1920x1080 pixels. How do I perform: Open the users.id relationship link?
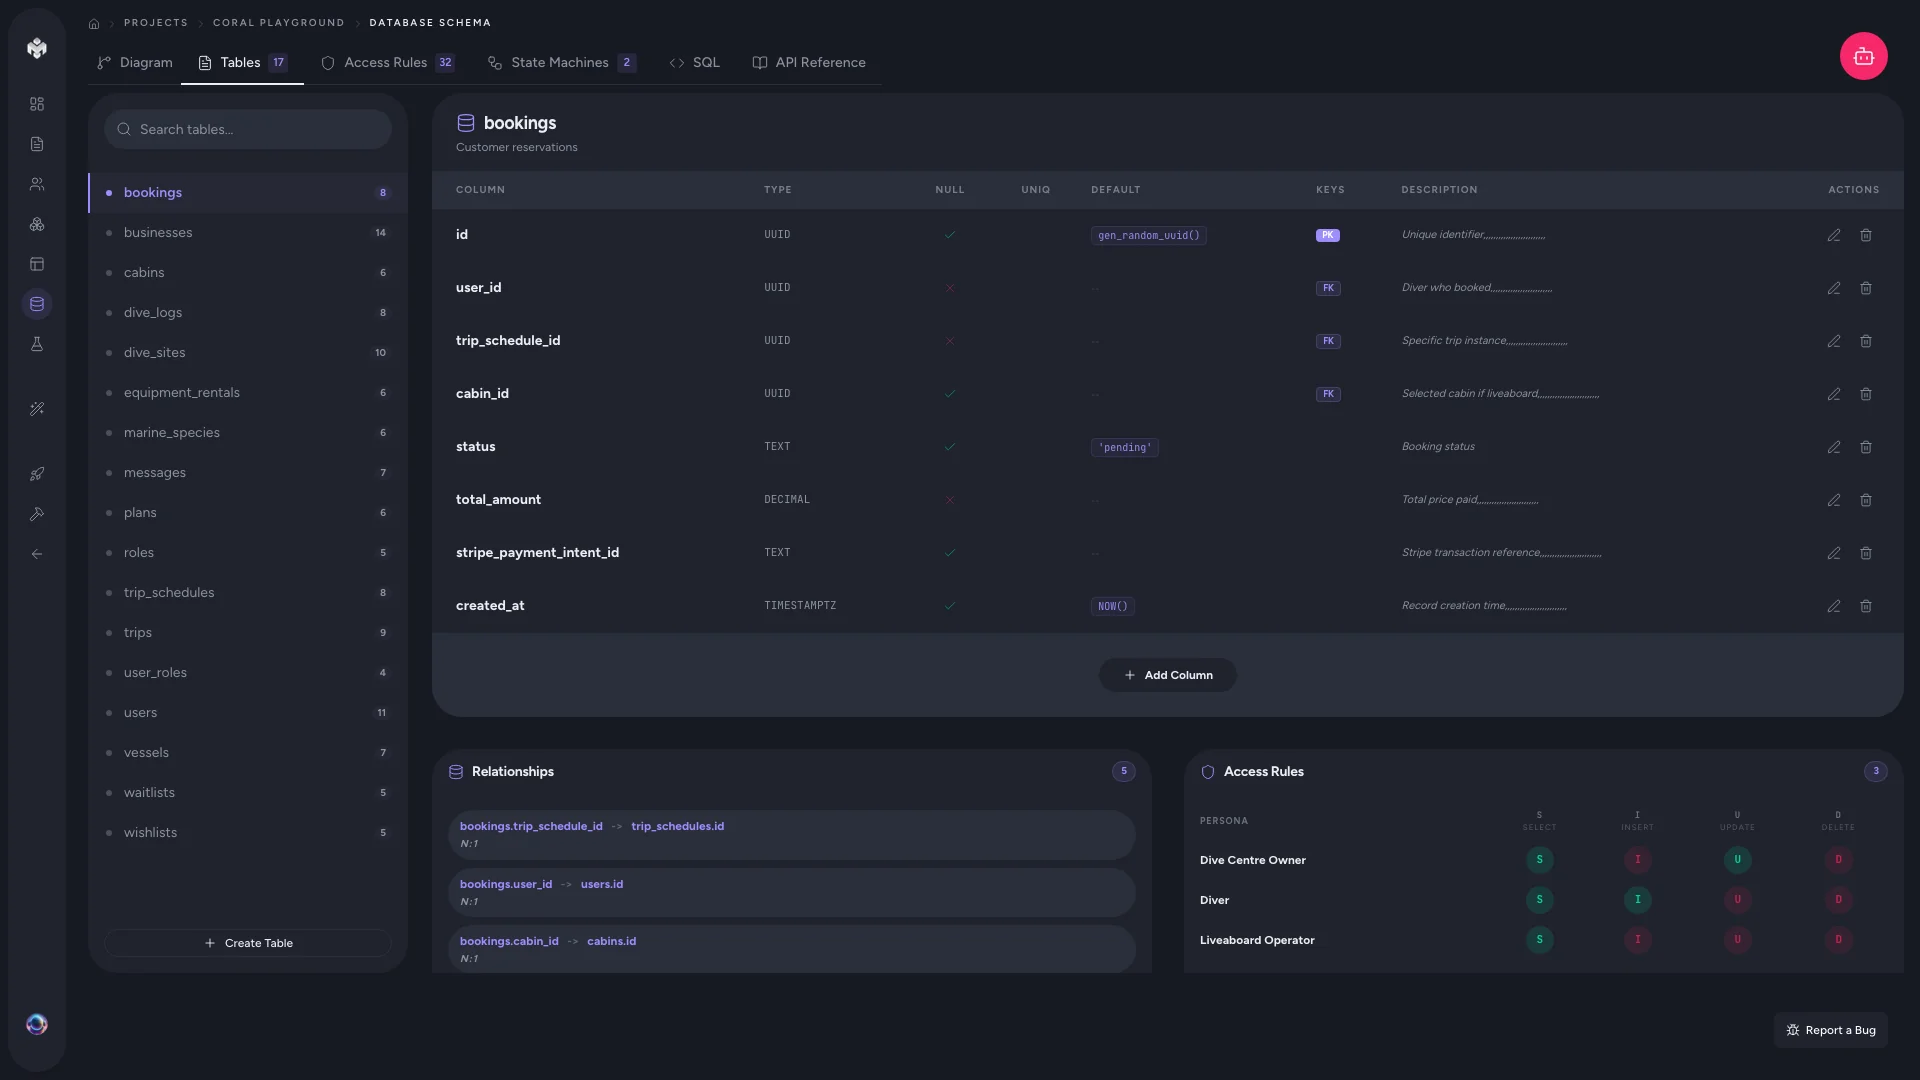click(x=601, y=884)
